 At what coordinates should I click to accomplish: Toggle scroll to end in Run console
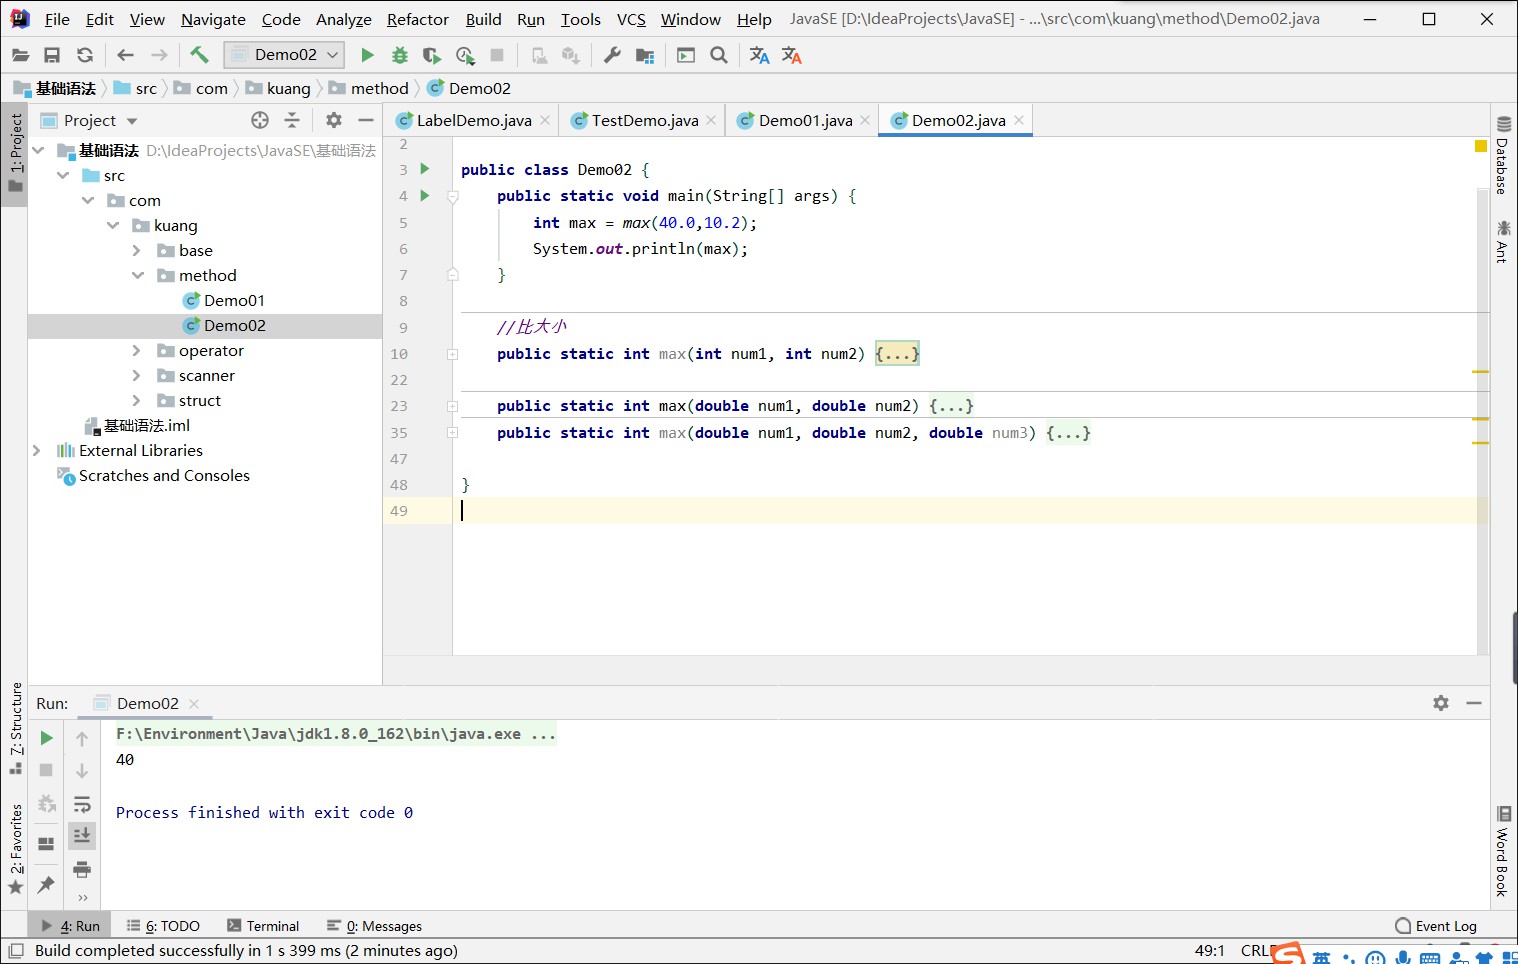[82, 835]
